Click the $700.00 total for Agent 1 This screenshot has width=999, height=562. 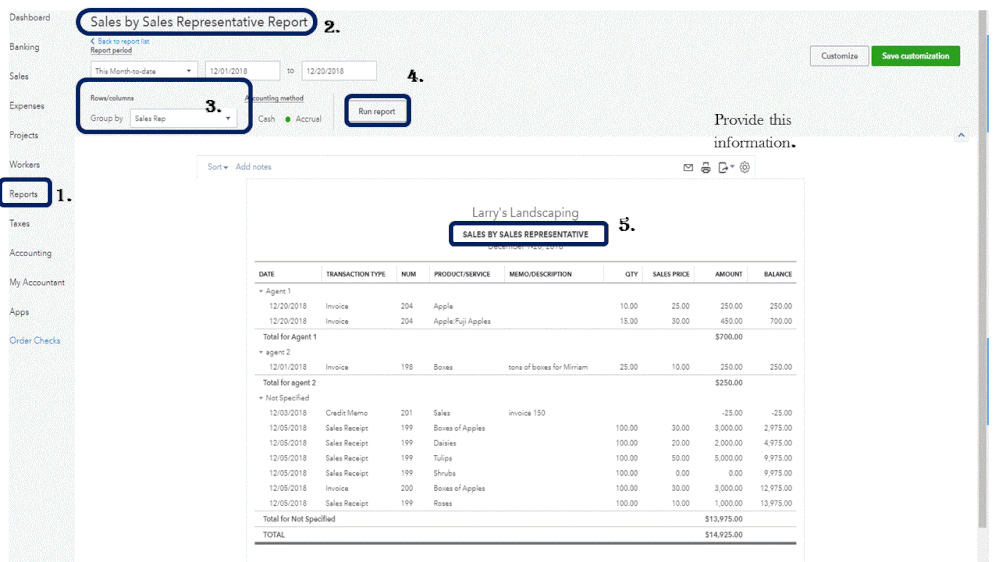(729, 337)
